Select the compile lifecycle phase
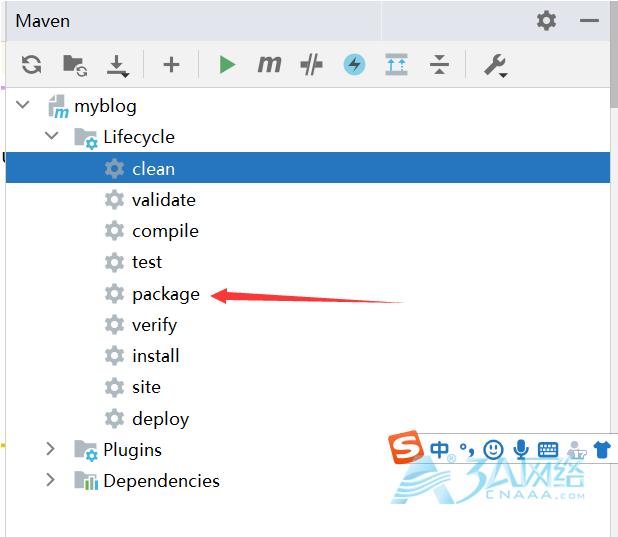The width and height of the screenshot is (618, 537). pos(165,231)
